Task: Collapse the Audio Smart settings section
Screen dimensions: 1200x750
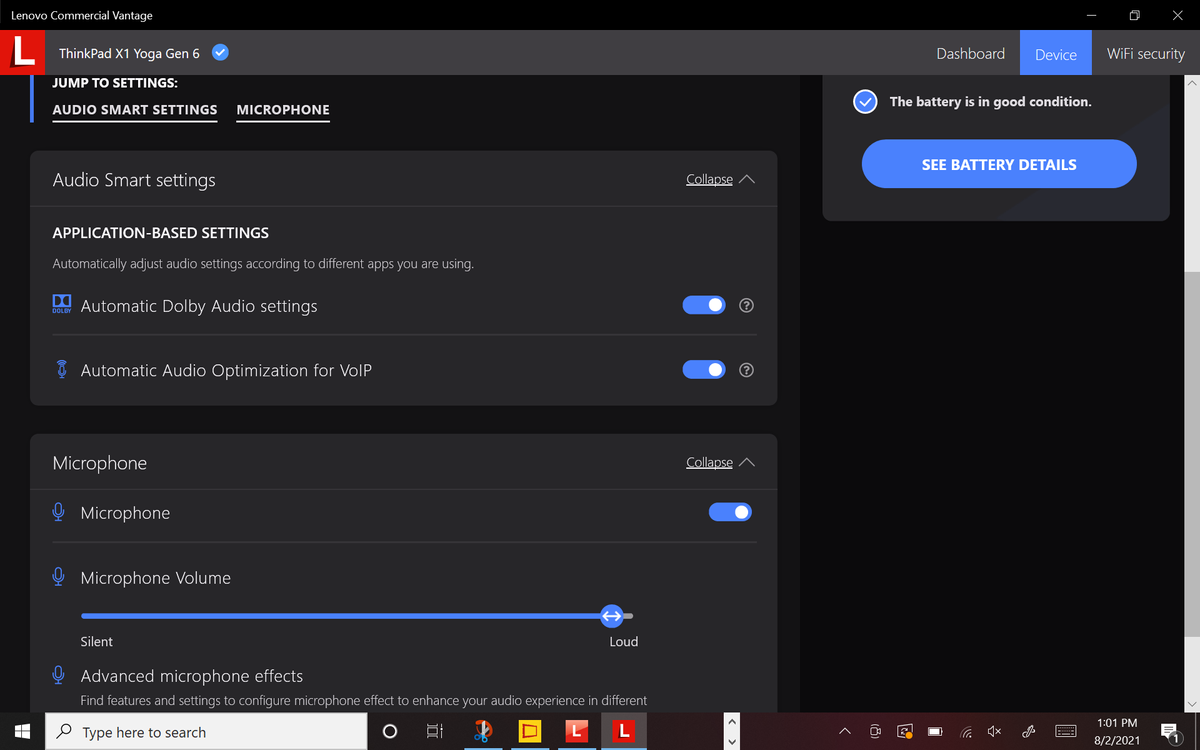Action: [x=720, y=180]
